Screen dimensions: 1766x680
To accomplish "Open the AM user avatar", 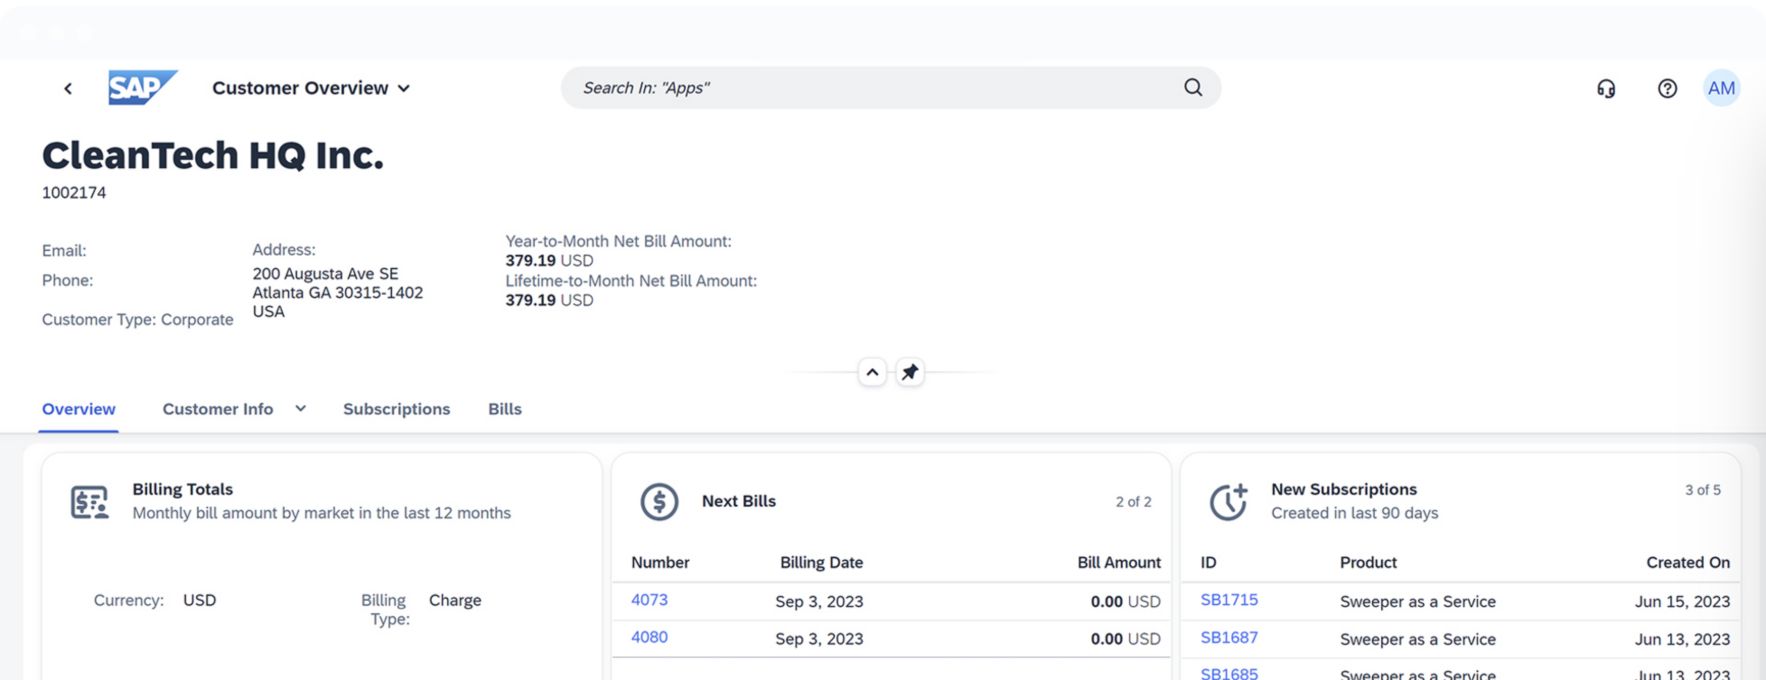I will click(x=1721, y=88).
